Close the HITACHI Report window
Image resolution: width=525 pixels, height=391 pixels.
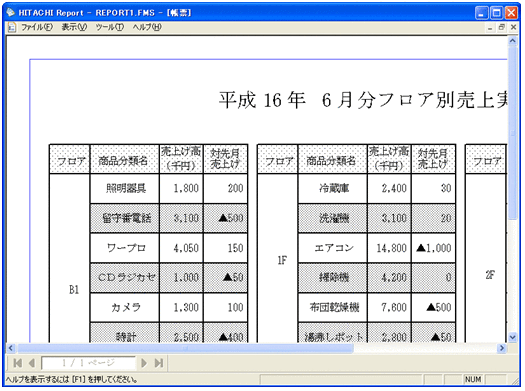point(512,13)
